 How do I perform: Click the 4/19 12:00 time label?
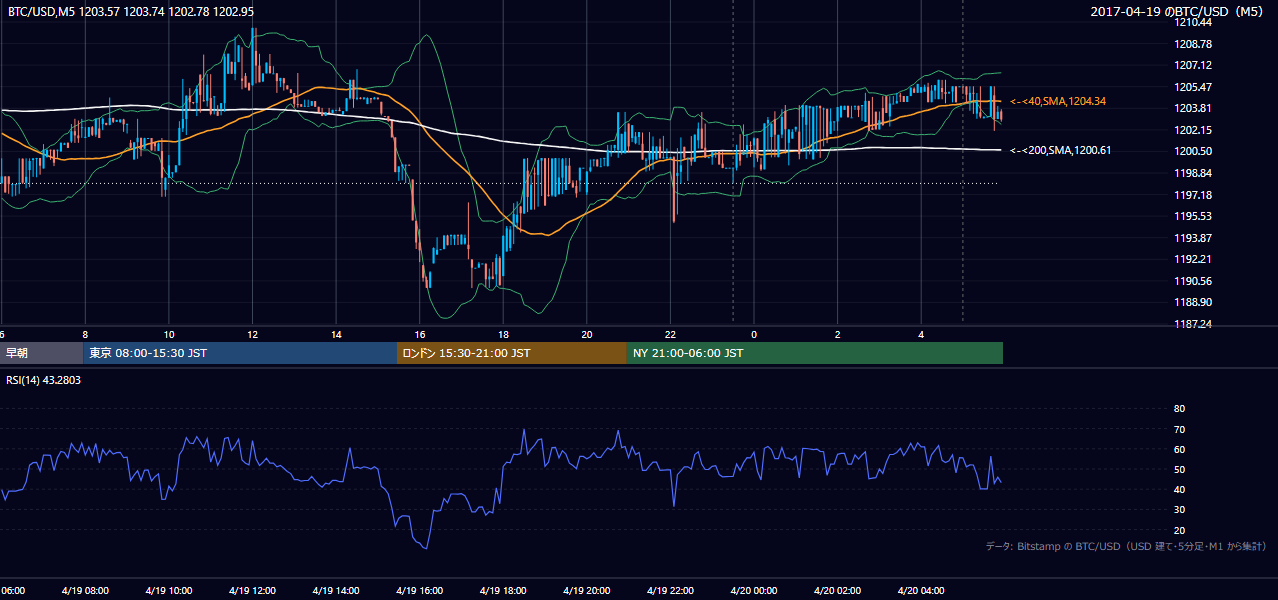point(251,591)
